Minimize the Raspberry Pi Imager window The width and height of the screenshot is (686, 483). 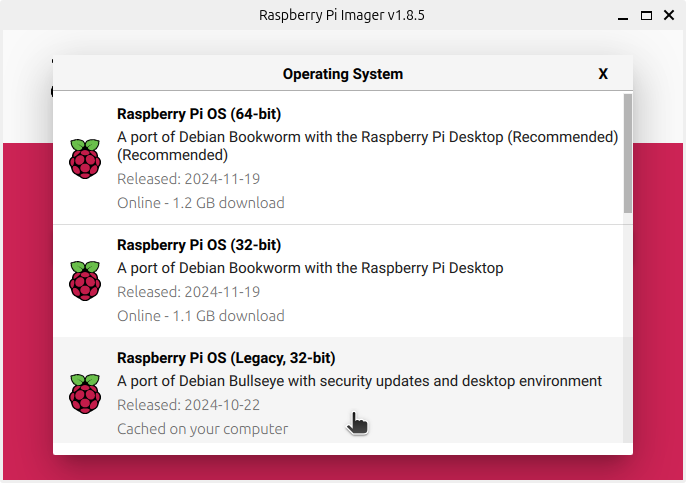tap(623, 18)
